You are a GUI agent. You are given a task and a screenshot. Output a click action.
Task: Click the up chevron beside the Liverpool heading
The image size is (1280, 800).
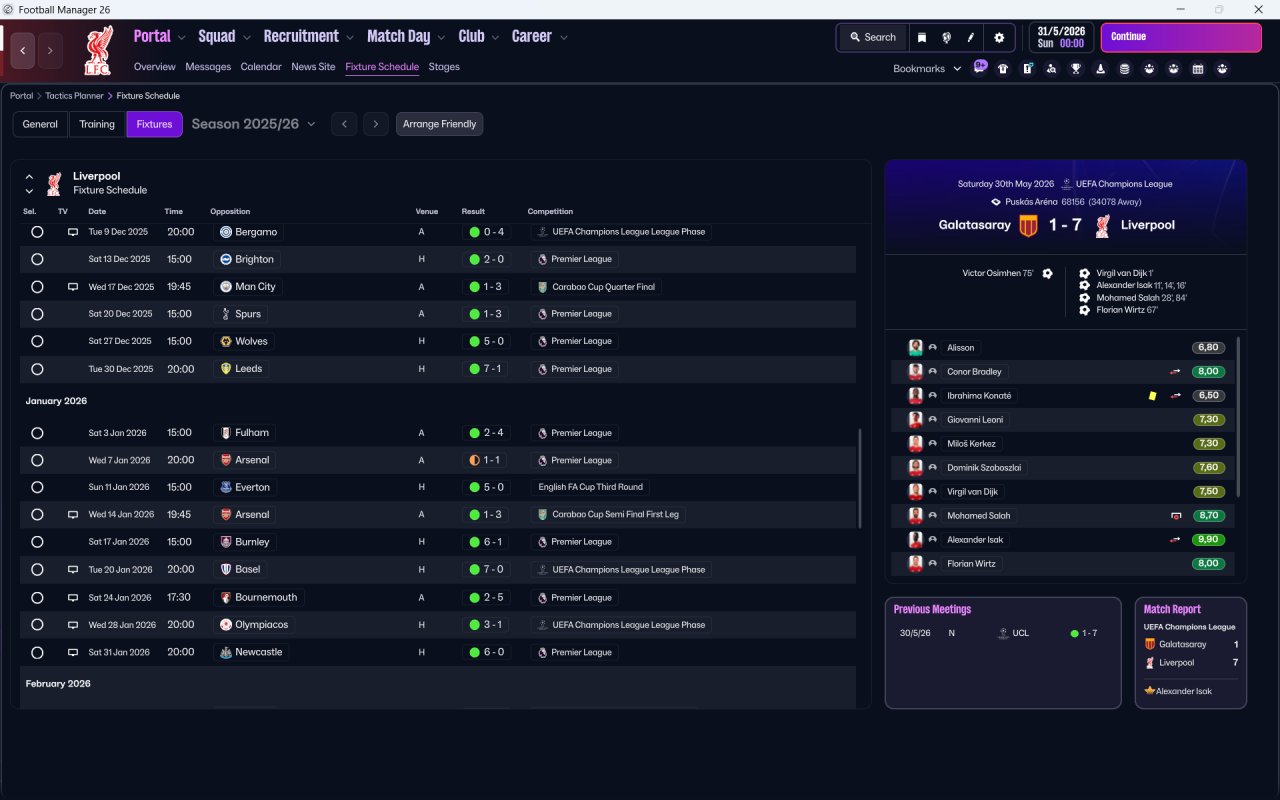[29, 176]
